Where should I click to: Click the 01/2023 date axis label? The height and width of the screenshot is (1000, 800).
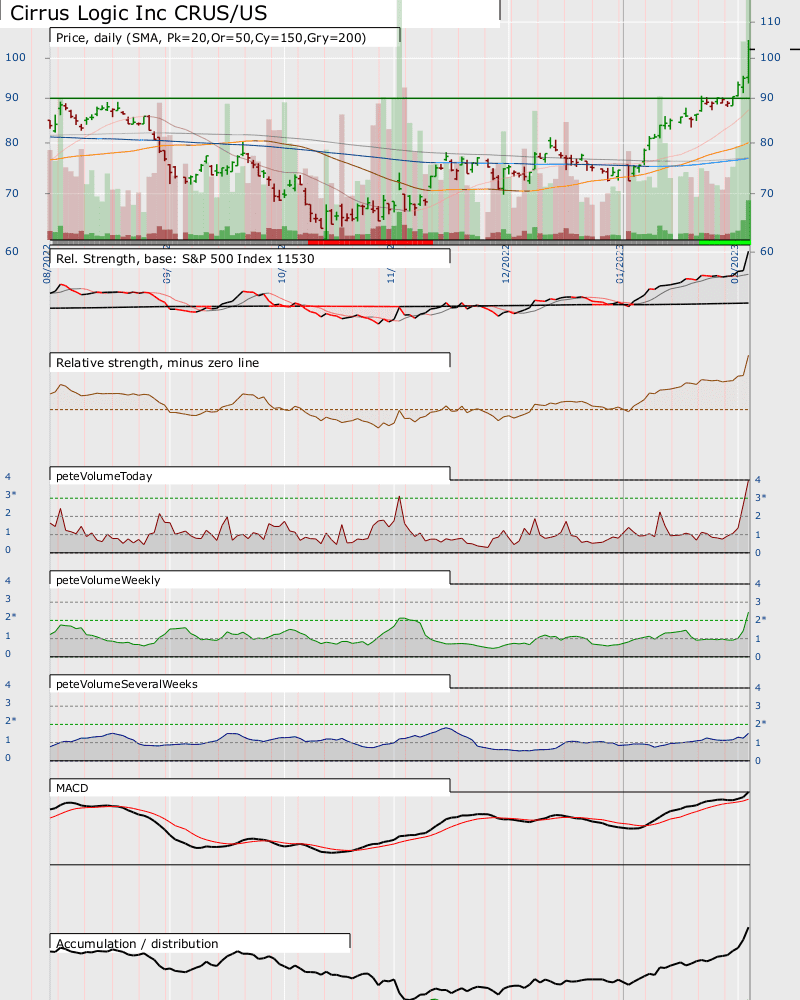coord(619,263)
